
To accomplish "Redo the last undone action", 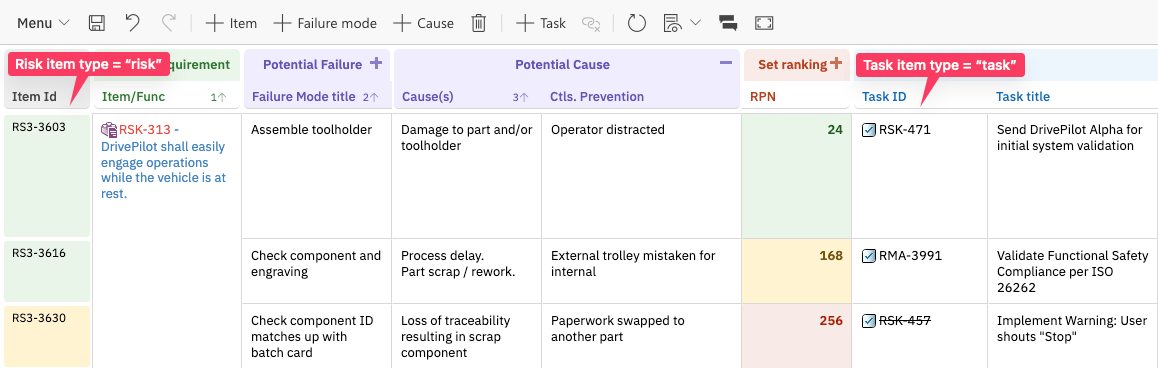I will click(168, 23).
